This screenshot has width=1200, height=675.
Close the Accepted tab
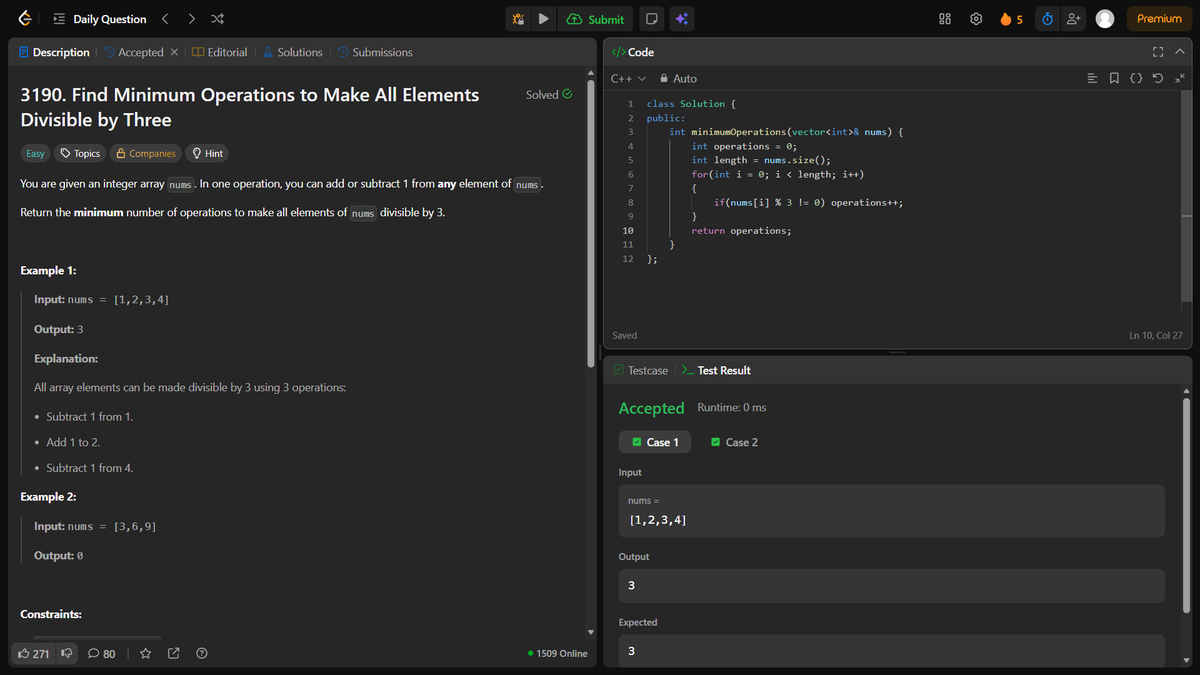(174, 52)
